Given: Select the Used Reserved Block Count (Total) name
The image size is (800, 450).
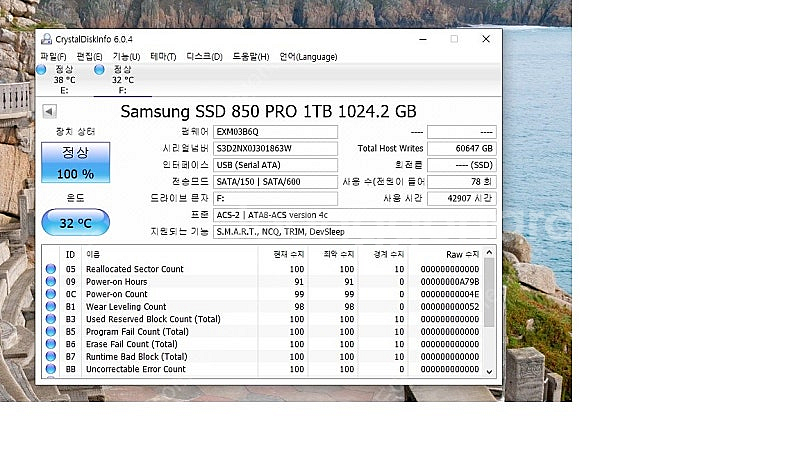Looking at the screenshot, I should tap(153, 319).
